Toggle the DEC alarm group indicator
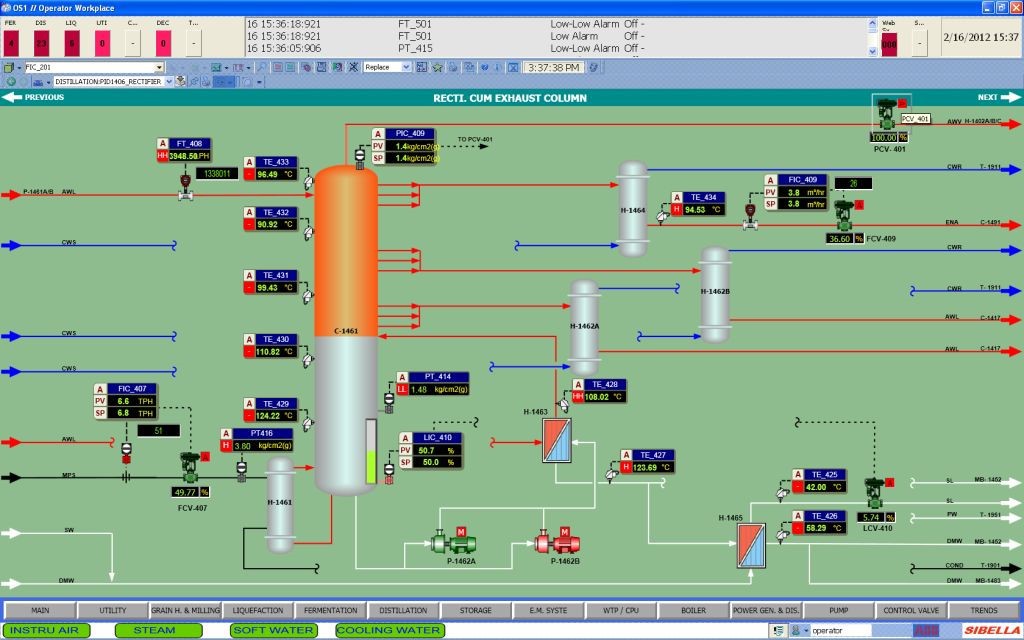 (x=163, y=43)
